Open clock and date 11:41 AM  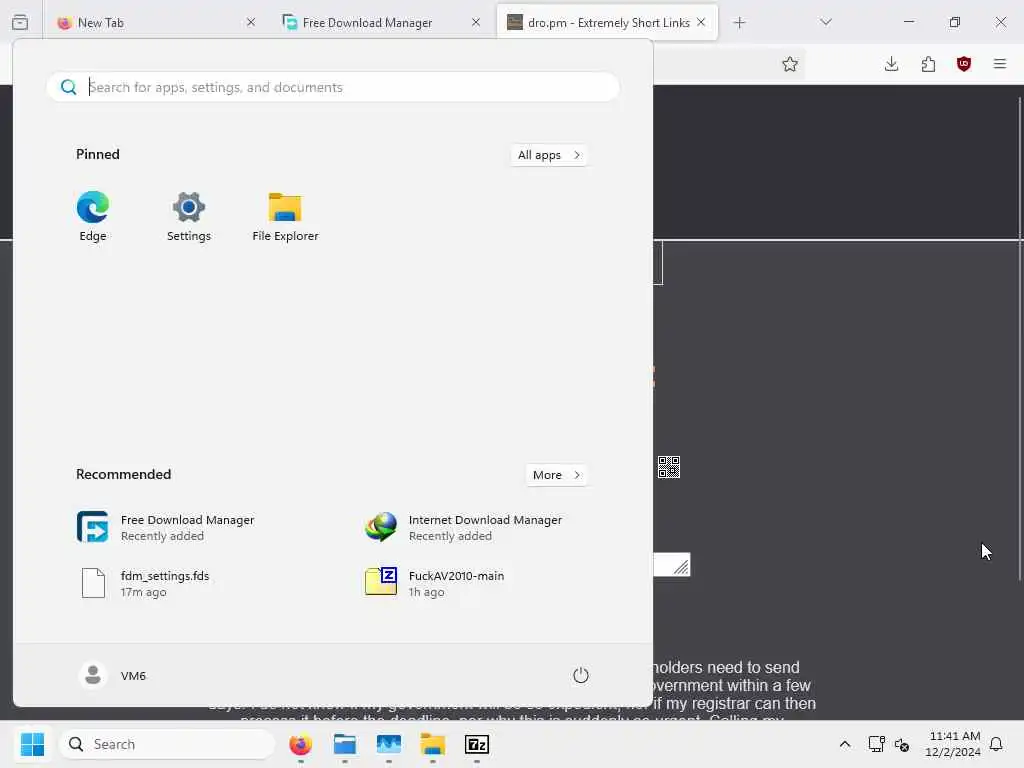click(953, 744)
